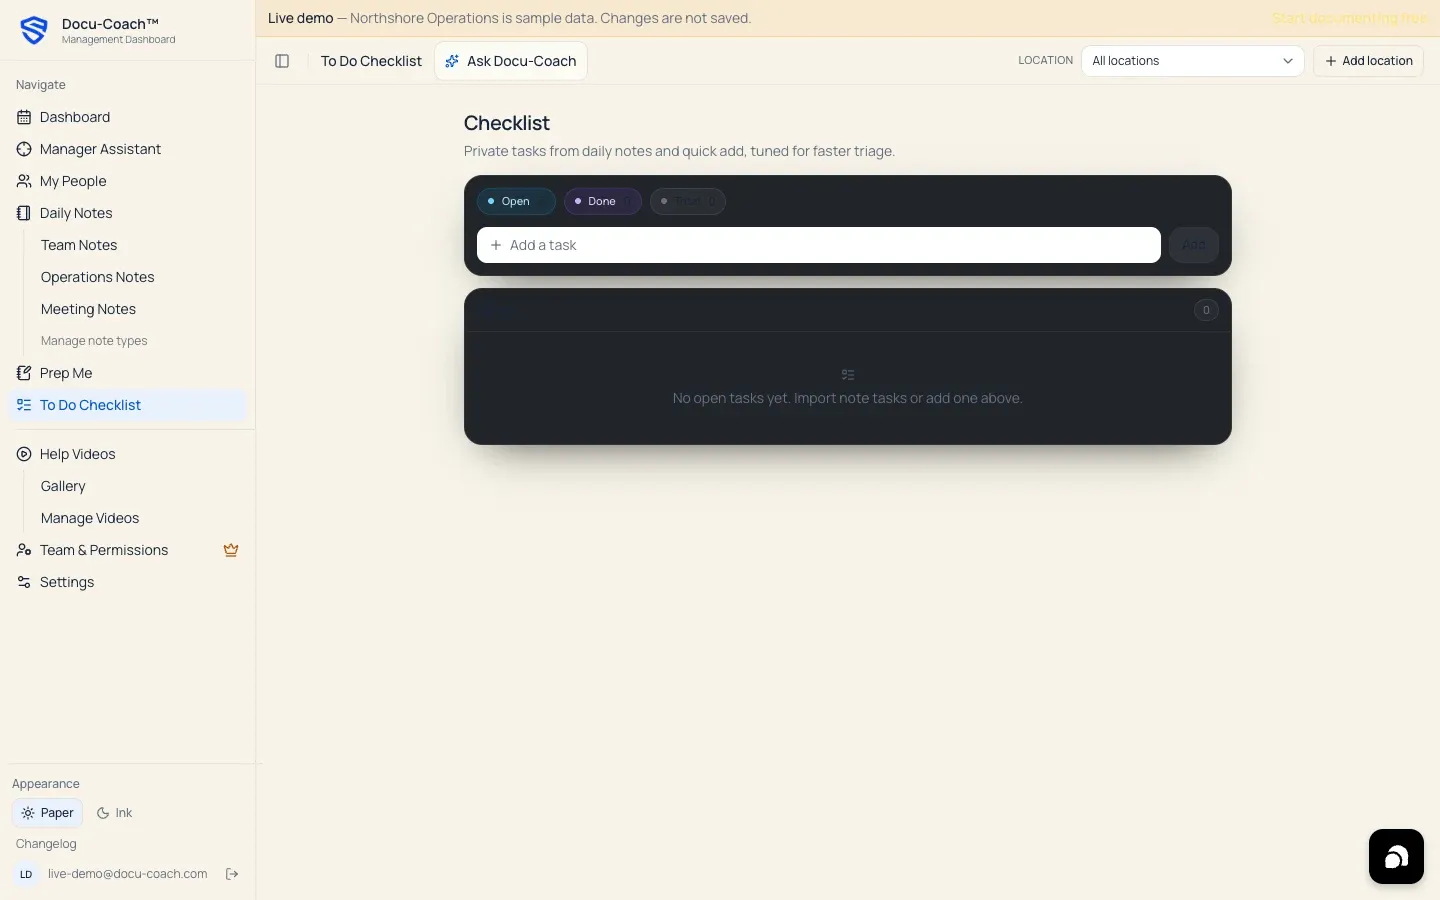The height and width of the screenshot is (900, 1440).
Task: Click the 0 count badge in task list header
Action: (x=1206, y=310)
